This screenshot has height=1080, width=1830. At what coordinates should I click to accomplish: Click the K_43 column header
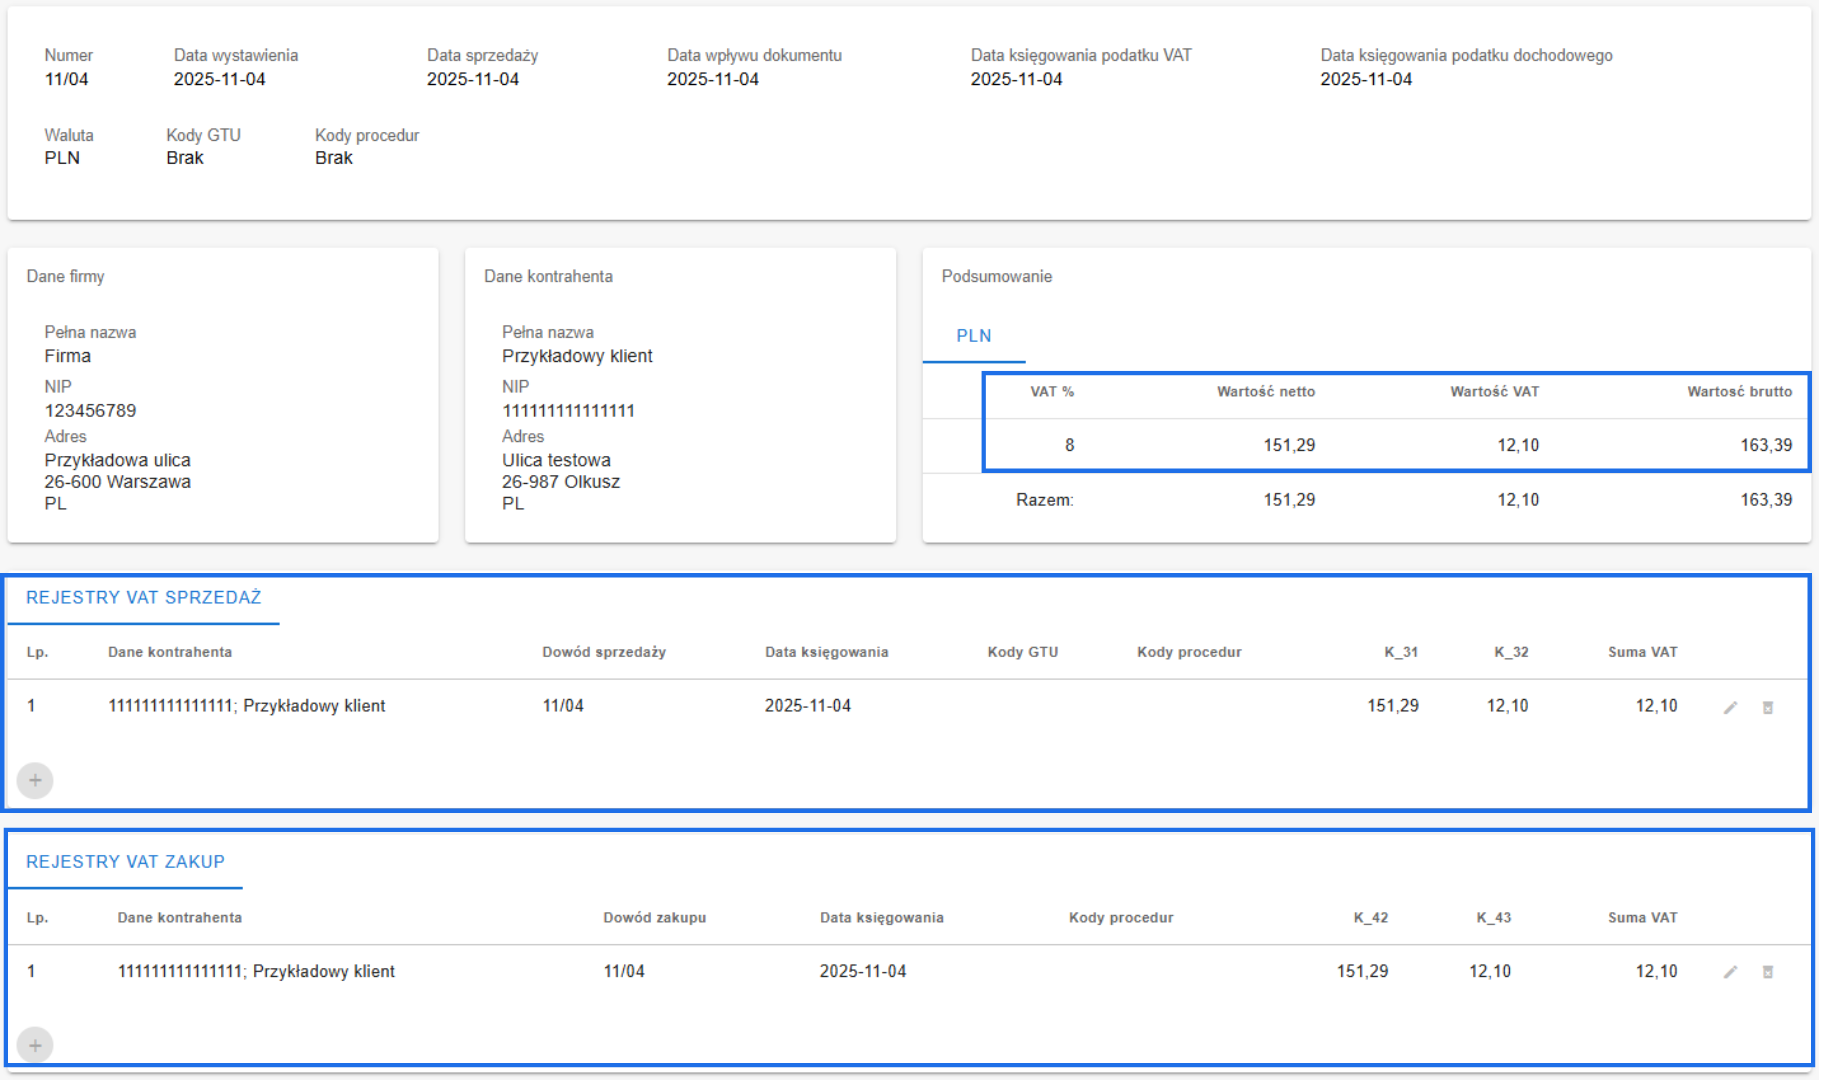(1493, 918)
